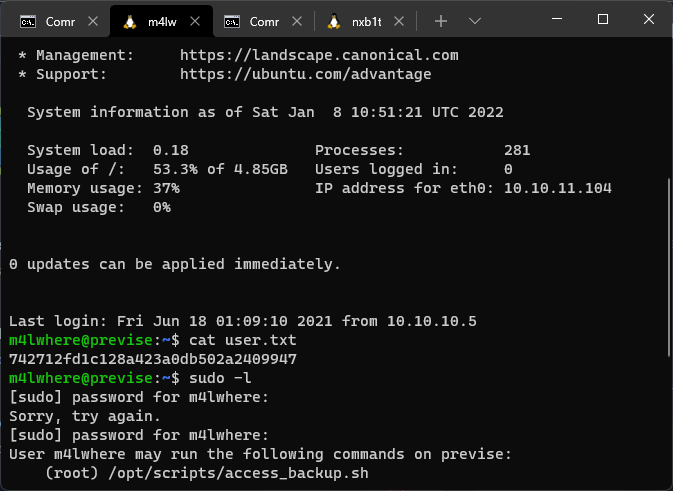The image size is (673, 491).
Task: Select the Comr tab right of m4lw
Action: [x=264, y=20]
